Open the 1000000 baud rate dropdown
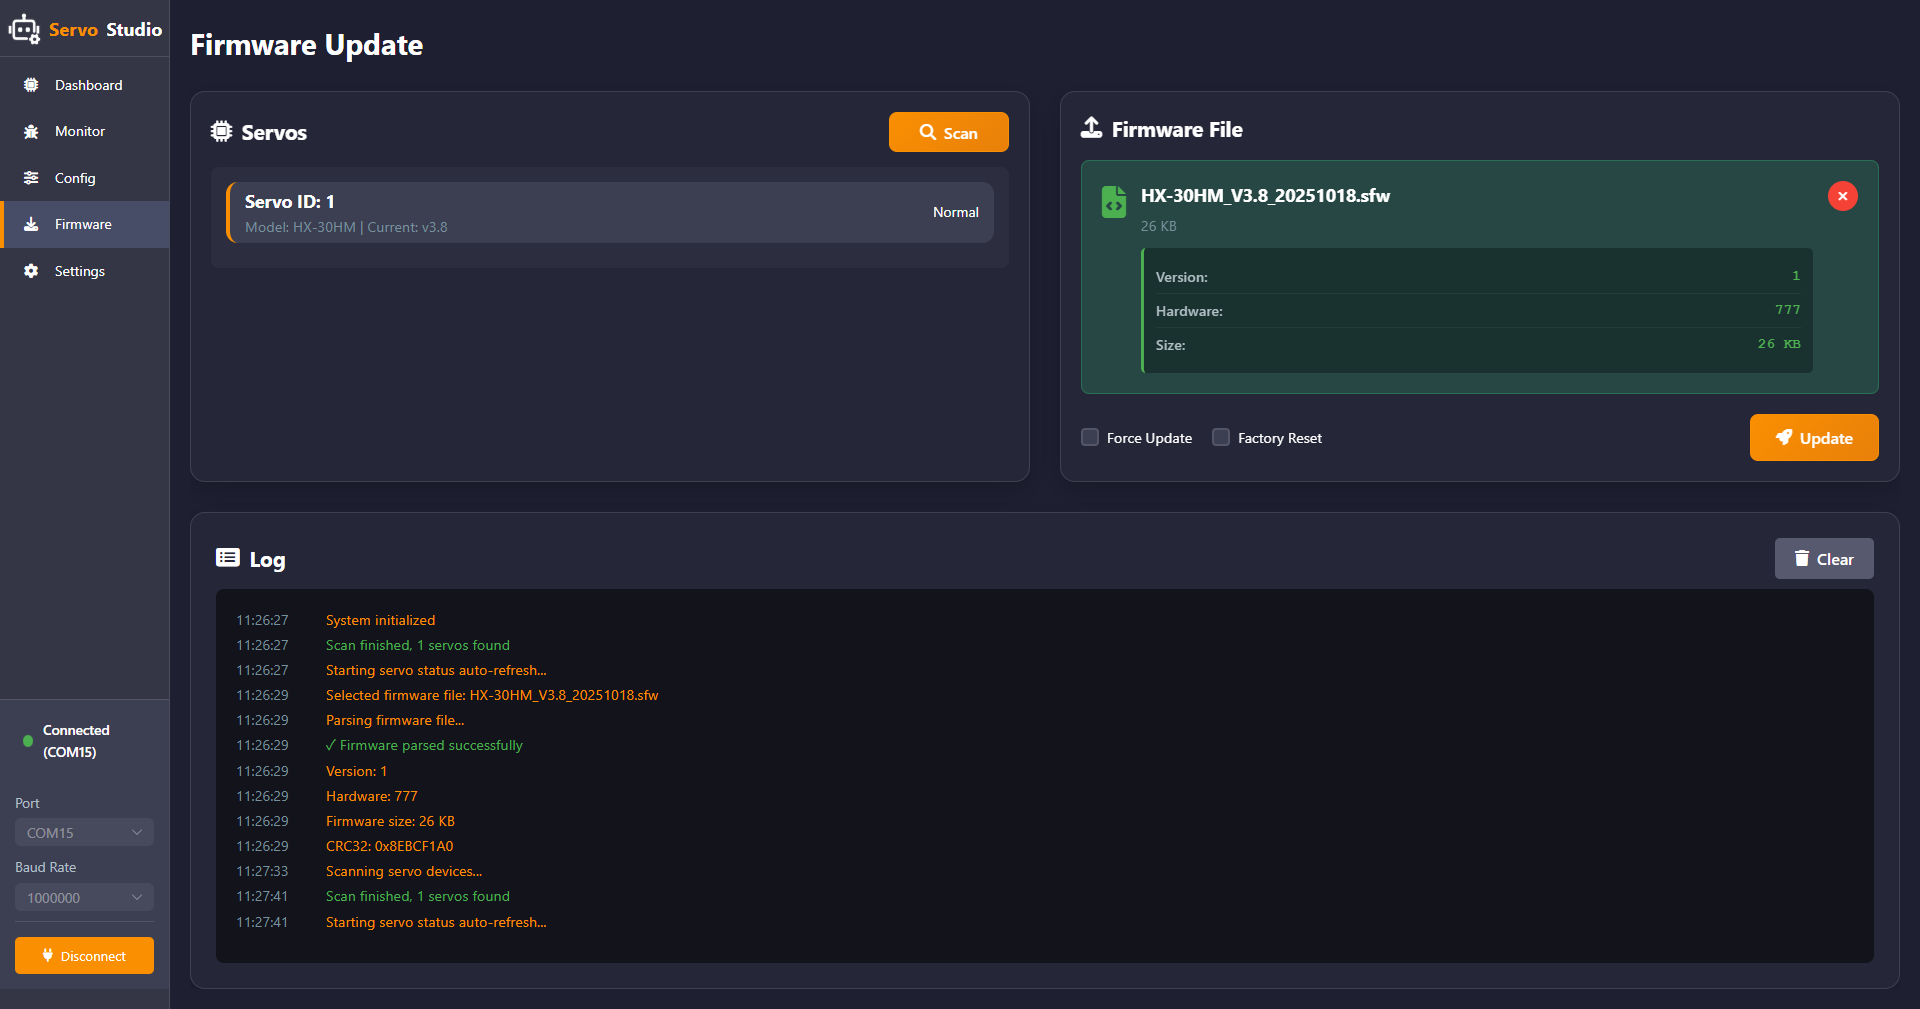The height and width of the screenshot is (1009, 1920). pos(84,897)
